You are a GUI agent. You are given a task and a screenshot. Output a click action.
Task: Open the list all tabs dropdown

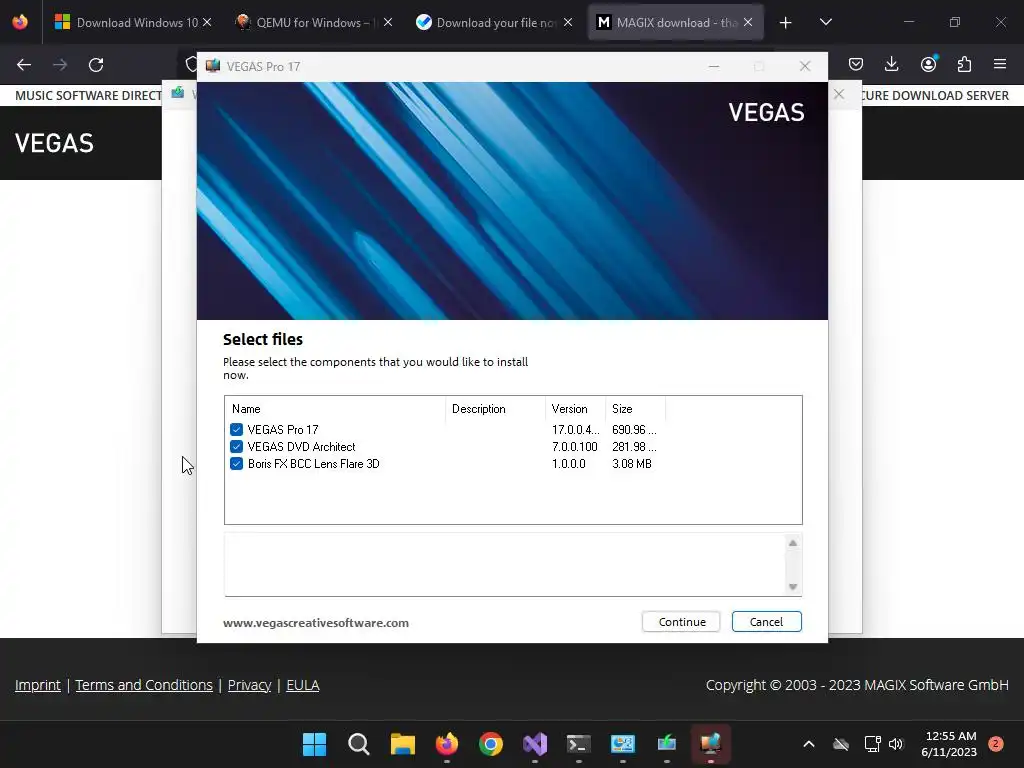coord(826,22)
